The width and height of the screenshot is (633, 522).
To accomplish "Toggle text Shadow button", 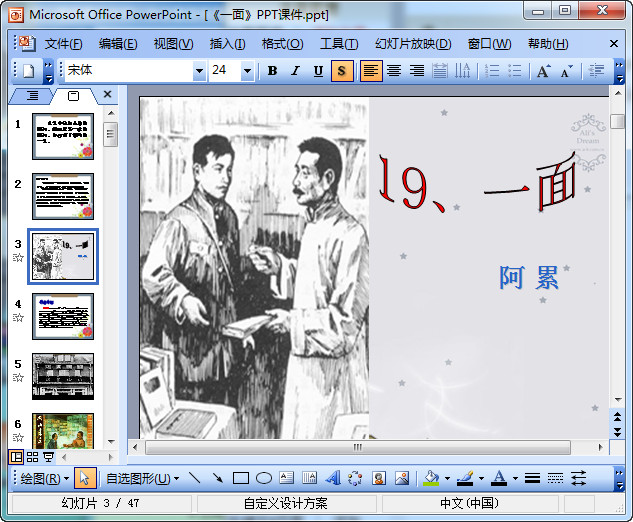I will tap(342, 71).
